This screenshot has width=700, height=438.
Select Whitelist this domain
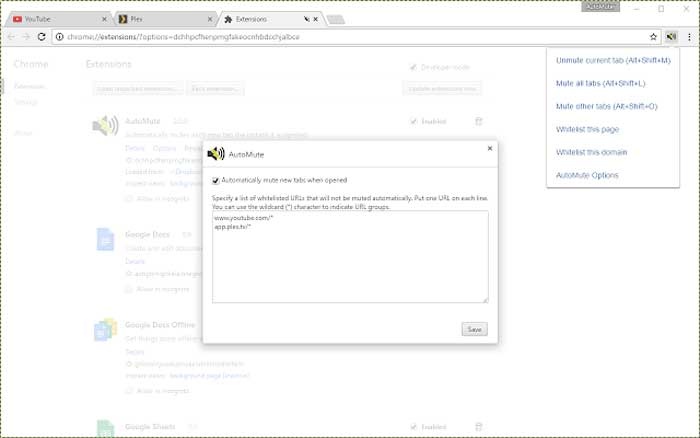pos(591,152)
